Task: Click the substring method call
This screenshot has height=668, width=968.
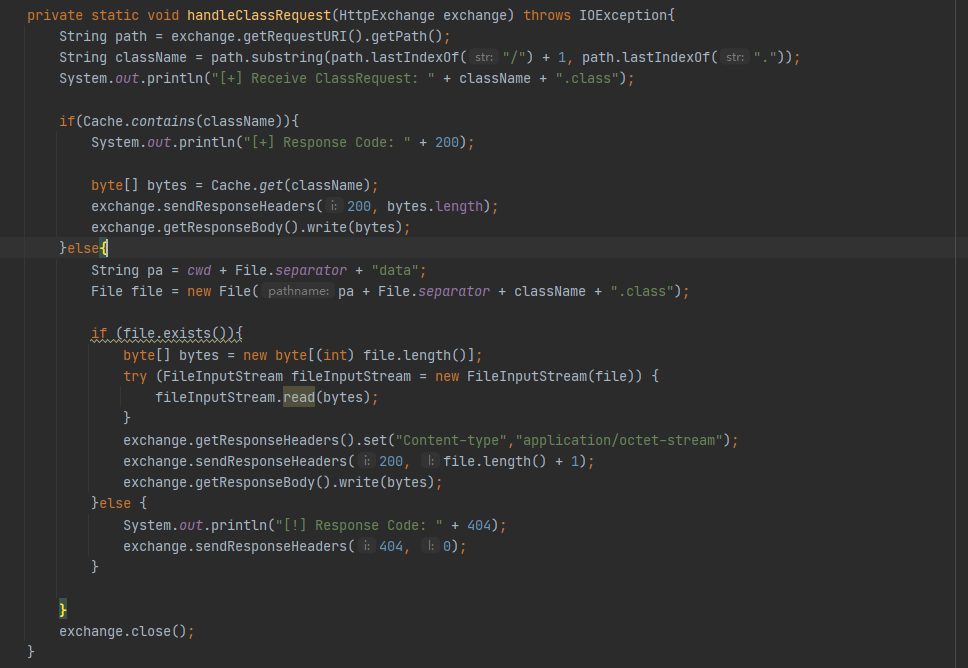Action: [x=287, y=57]
